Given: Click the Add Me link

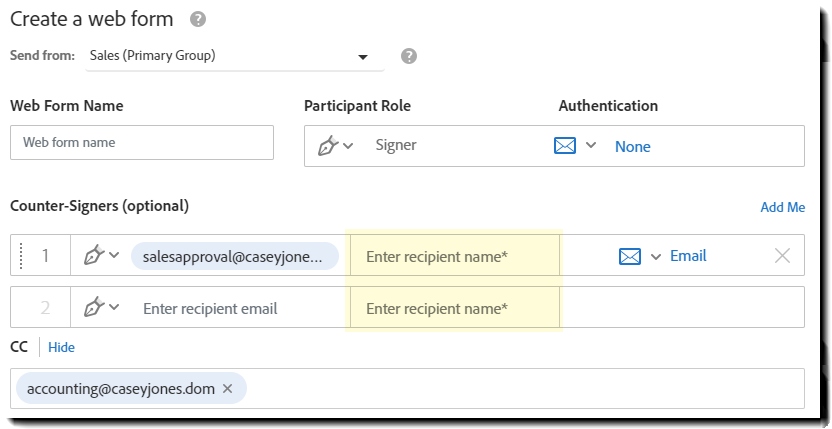Looking at the screenshot, I should point(782,207).
